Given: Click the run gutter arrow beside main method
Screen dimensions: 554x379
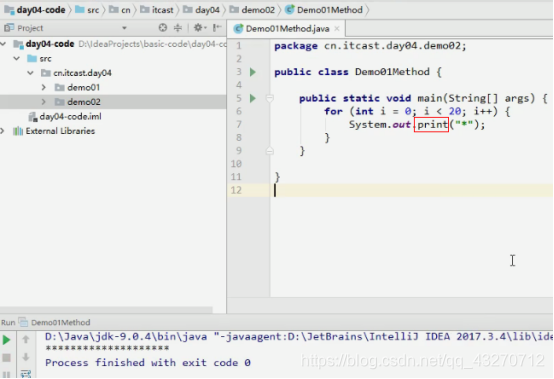Looking at the screenshot, I should click(253, 98).
